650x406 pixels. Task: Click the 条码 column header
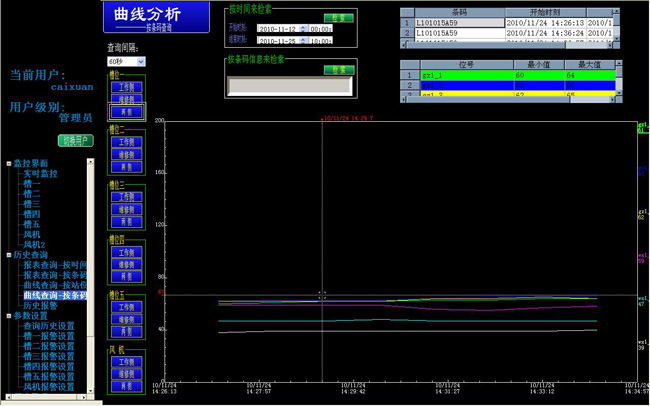(x=460, y=12)
